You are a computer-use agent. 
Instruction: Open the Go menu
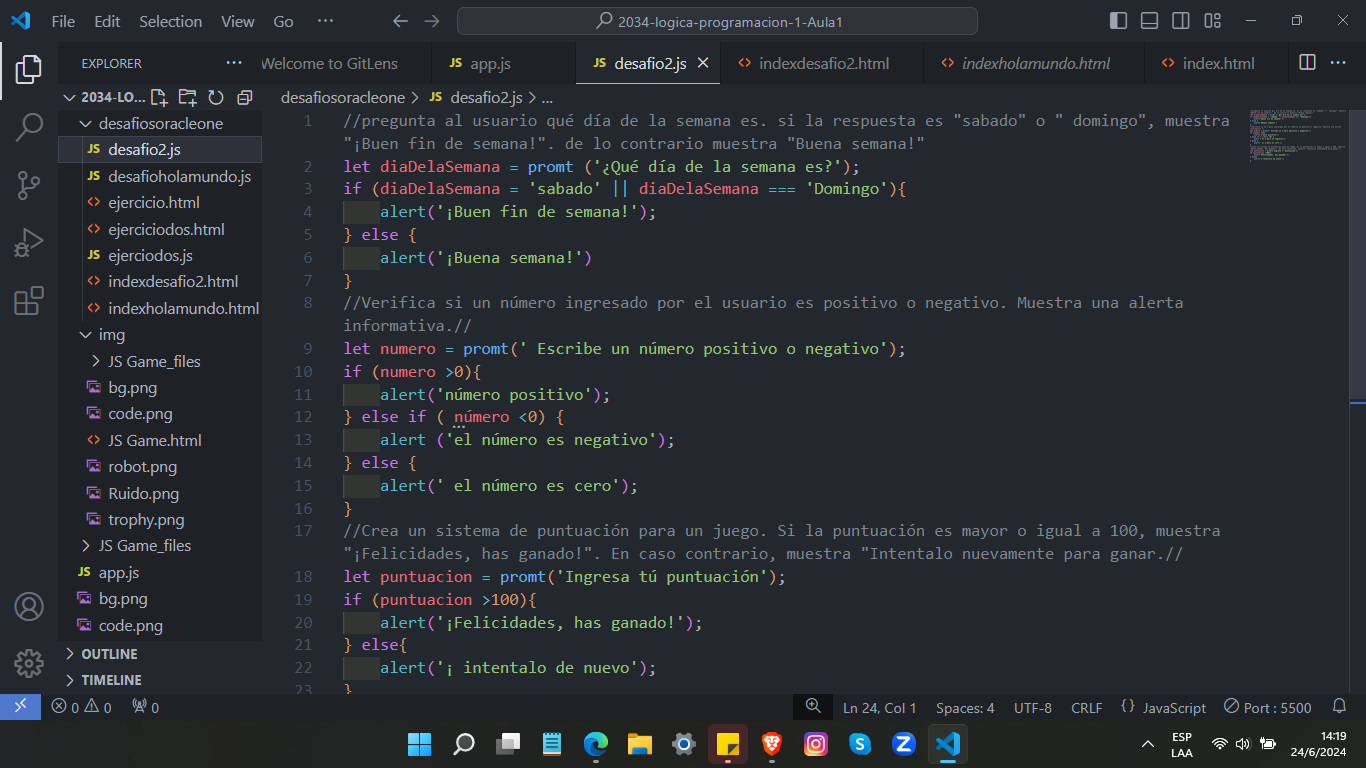coord(284,21)
